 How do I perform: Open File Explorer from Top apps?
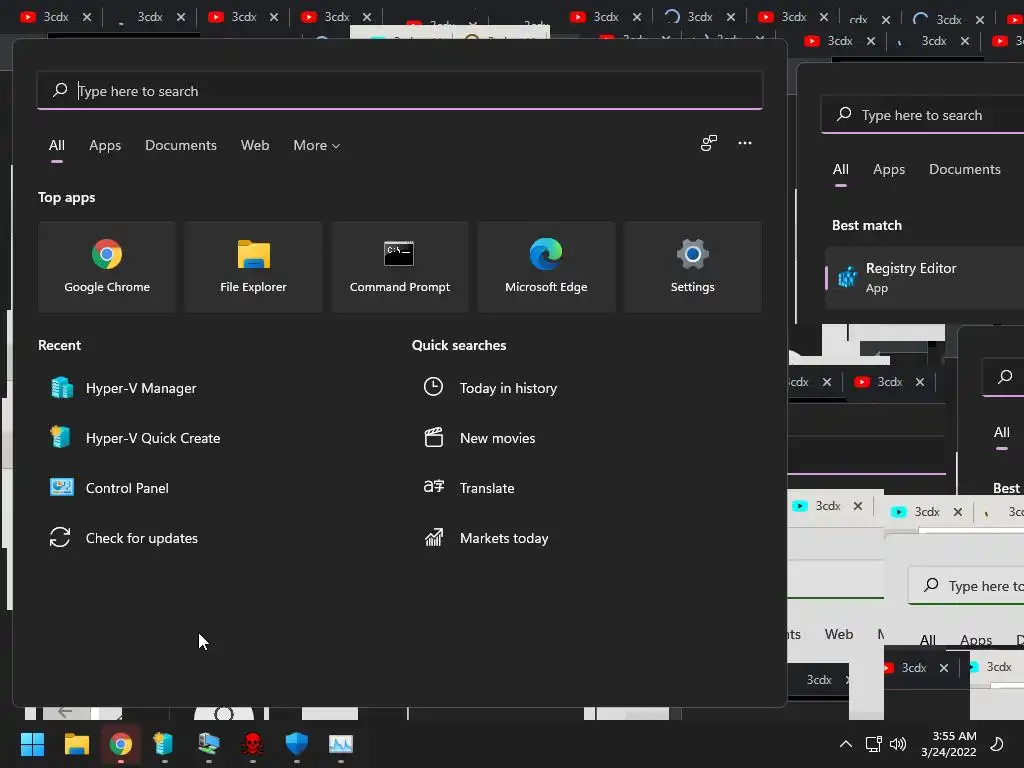(x=253, y=267)
